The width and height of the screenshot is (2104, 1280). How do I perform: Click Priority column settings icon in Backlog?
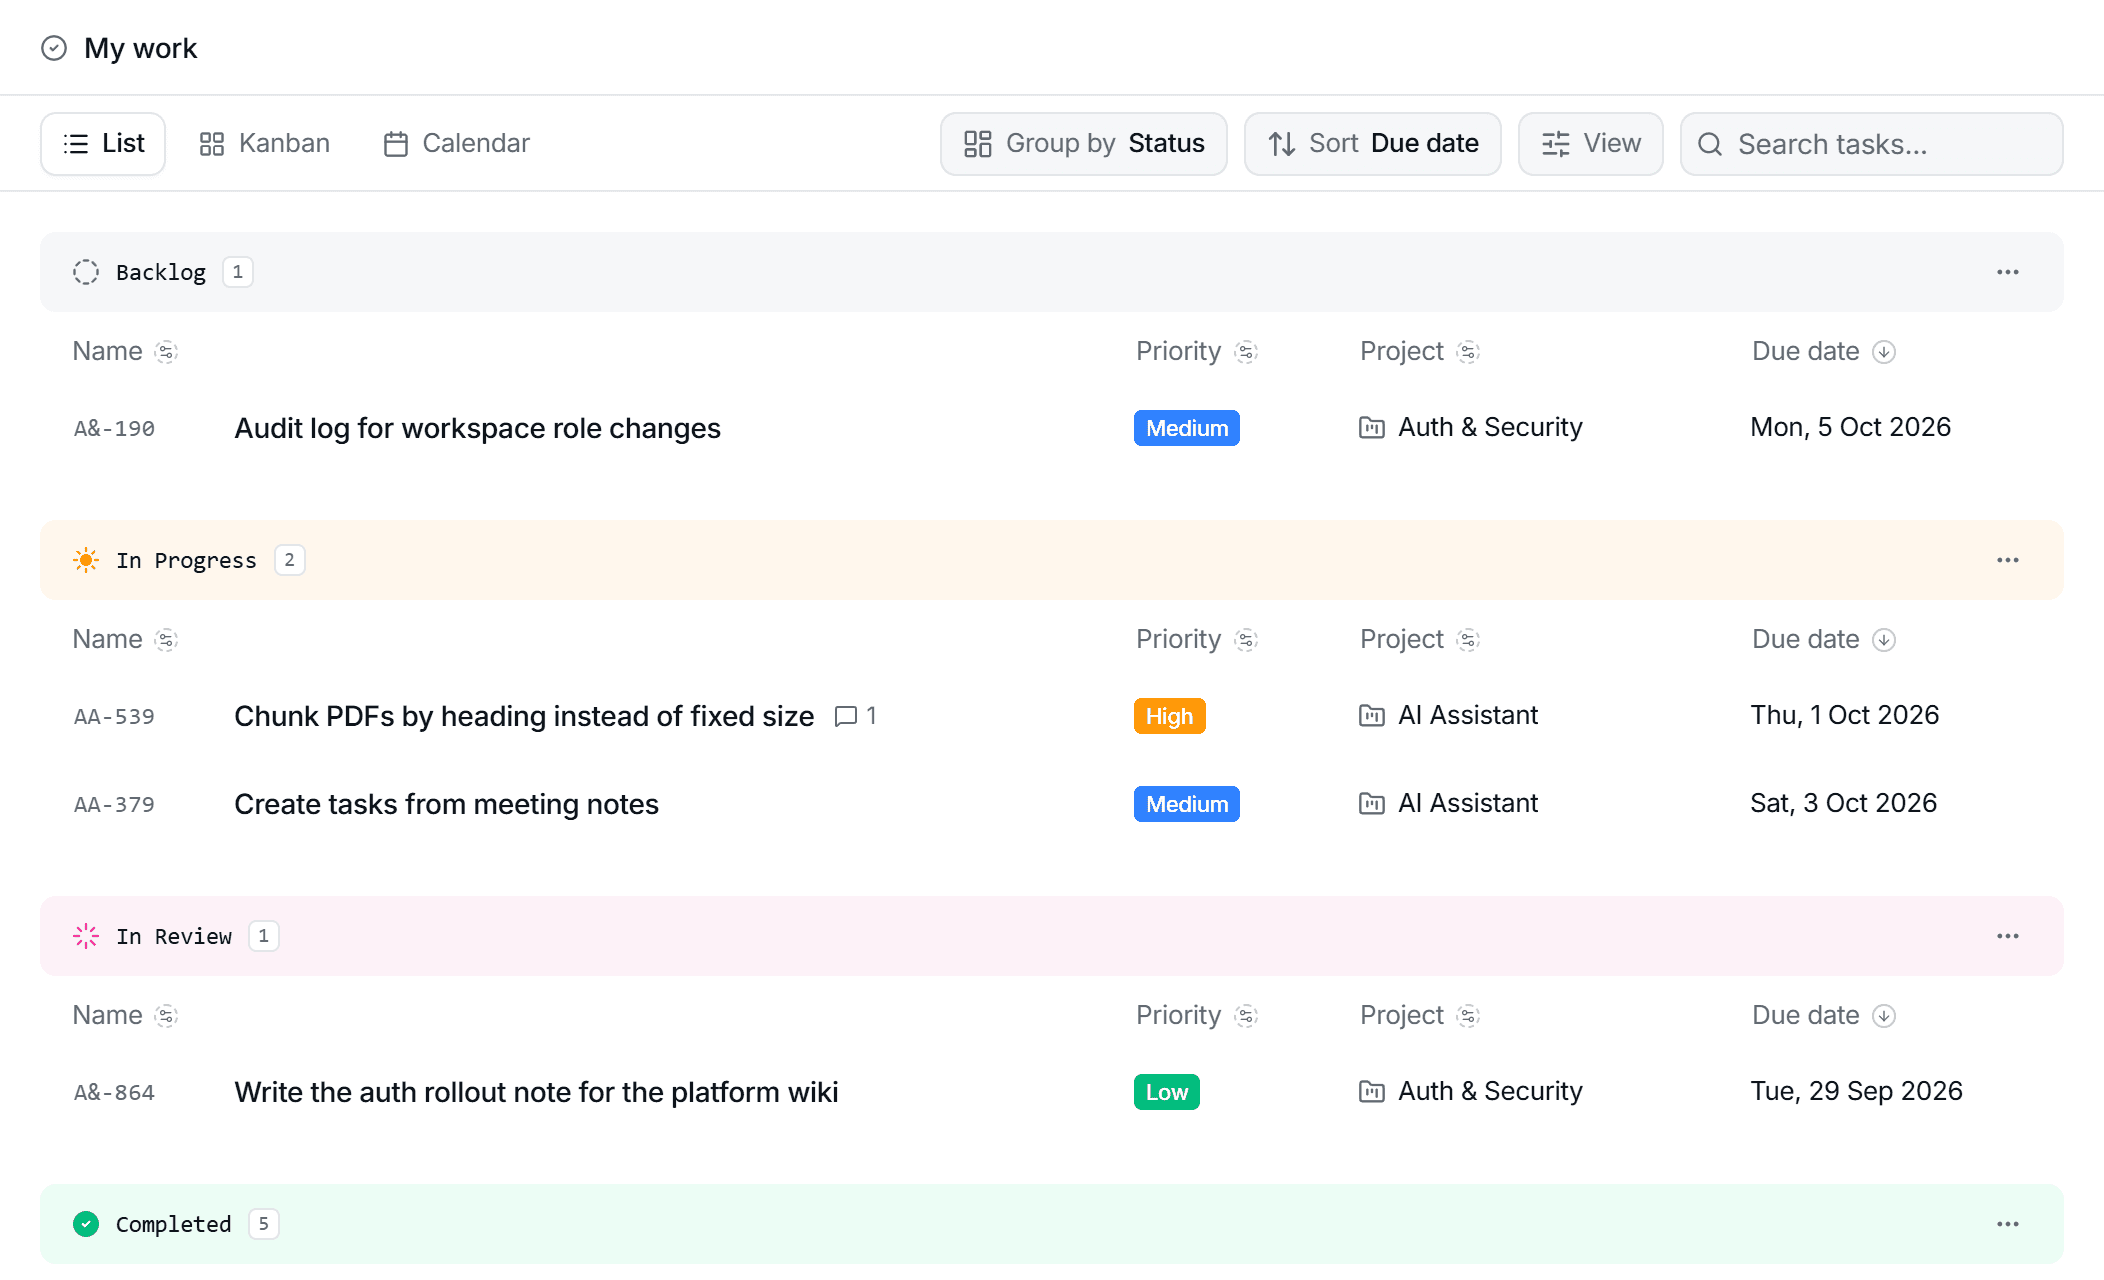(1246, 352)
